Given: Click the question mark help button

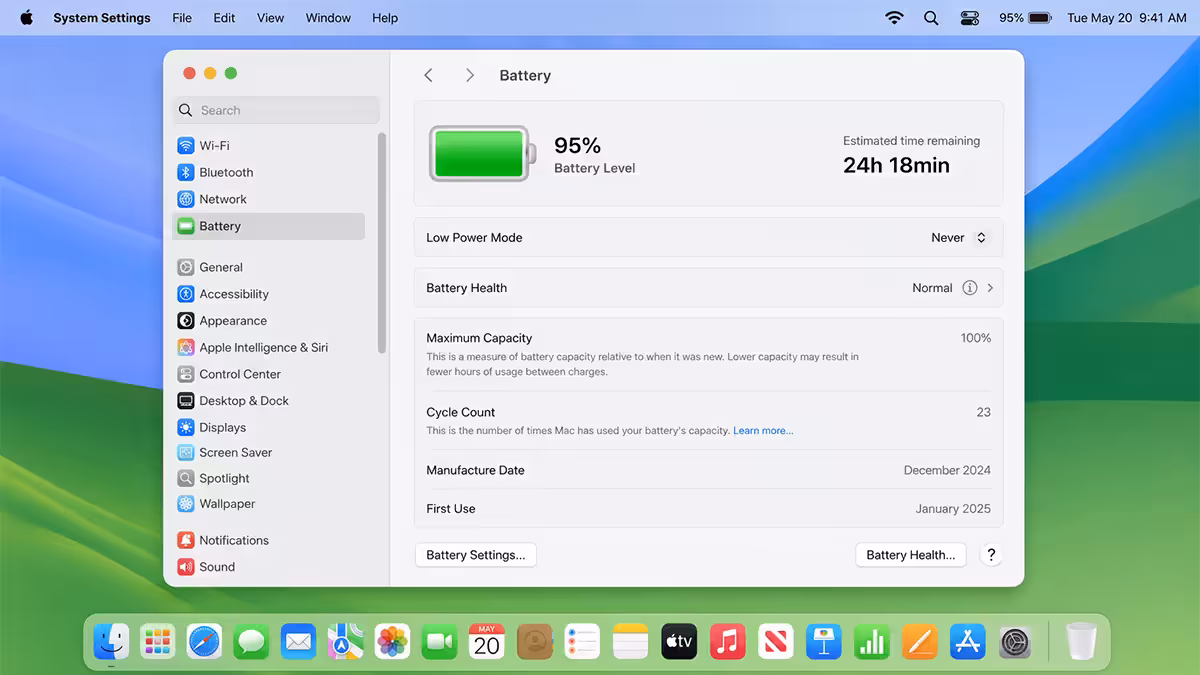Looking at the screenshot, I should pos(991,555).
